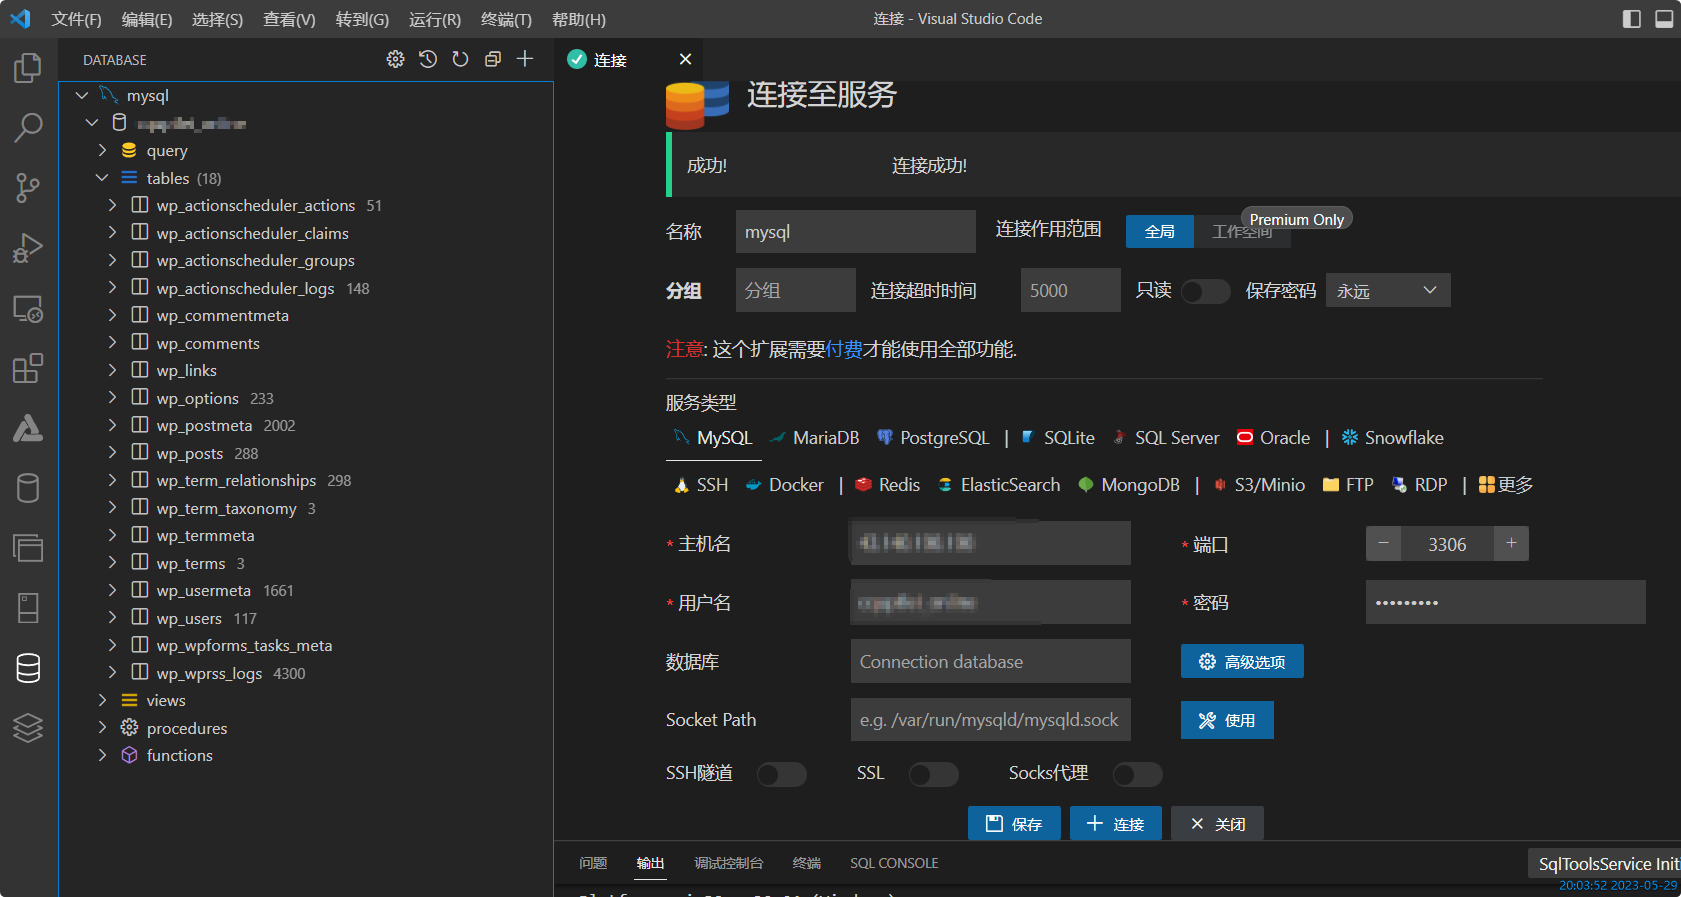Open the Explorer view in activity bar
Image resolution: width=1681 pixels, height=897 pixels.
click(x=28, y=68)
